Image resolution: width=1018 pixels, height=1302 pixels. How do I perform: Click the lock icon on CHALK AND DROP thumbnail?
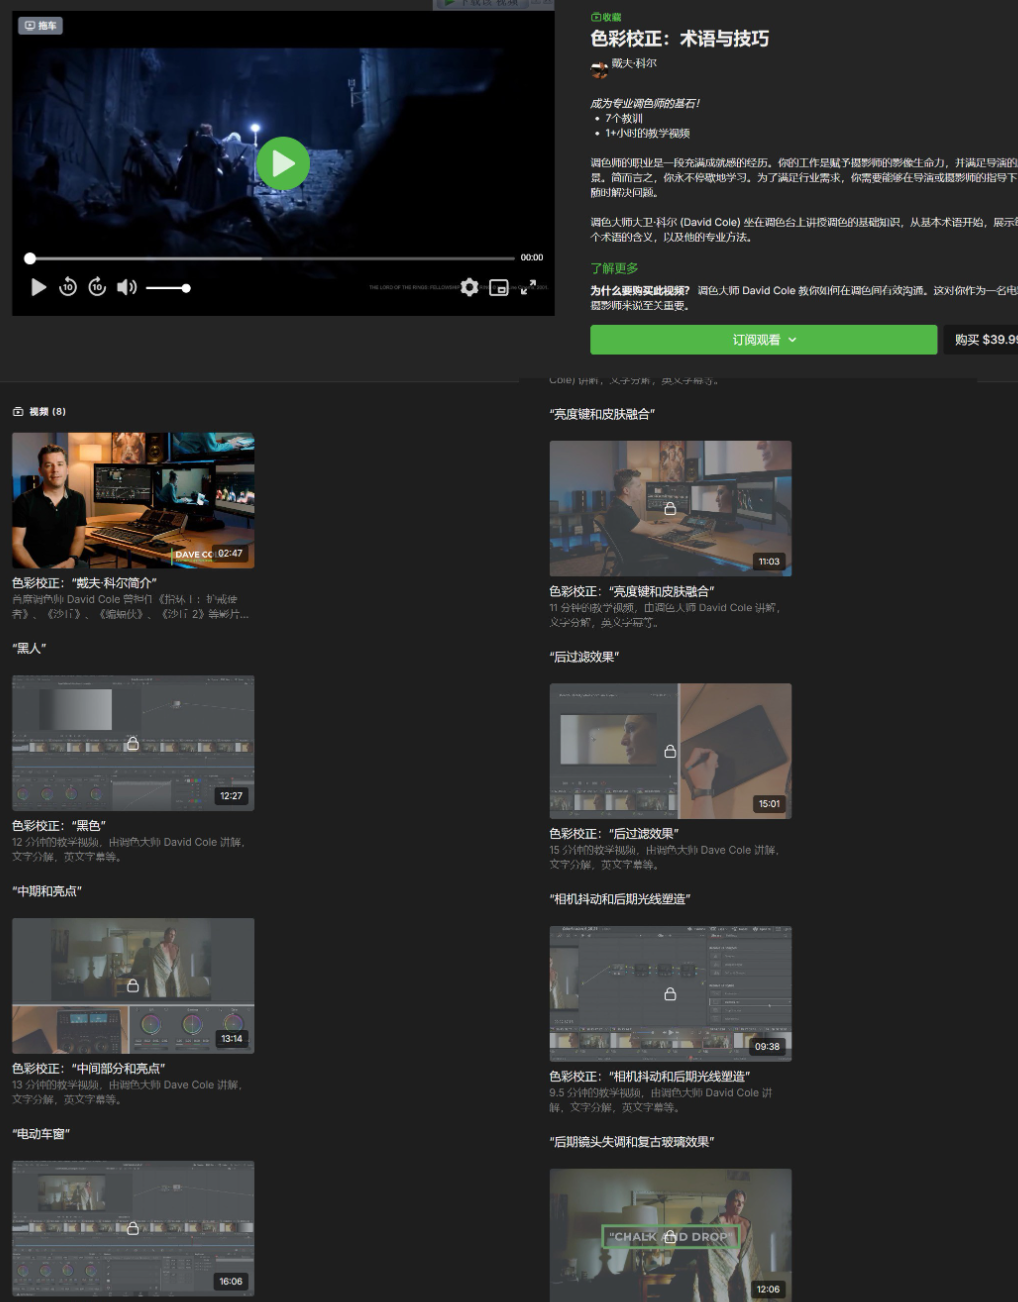[670, 1237]
